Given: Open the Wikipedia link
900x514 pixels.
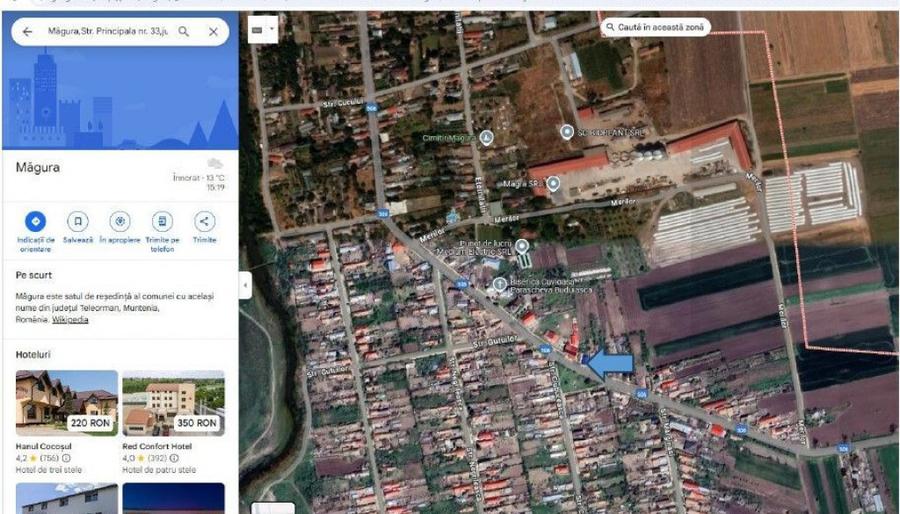Looking at the screenshot, I should (70, 320).
